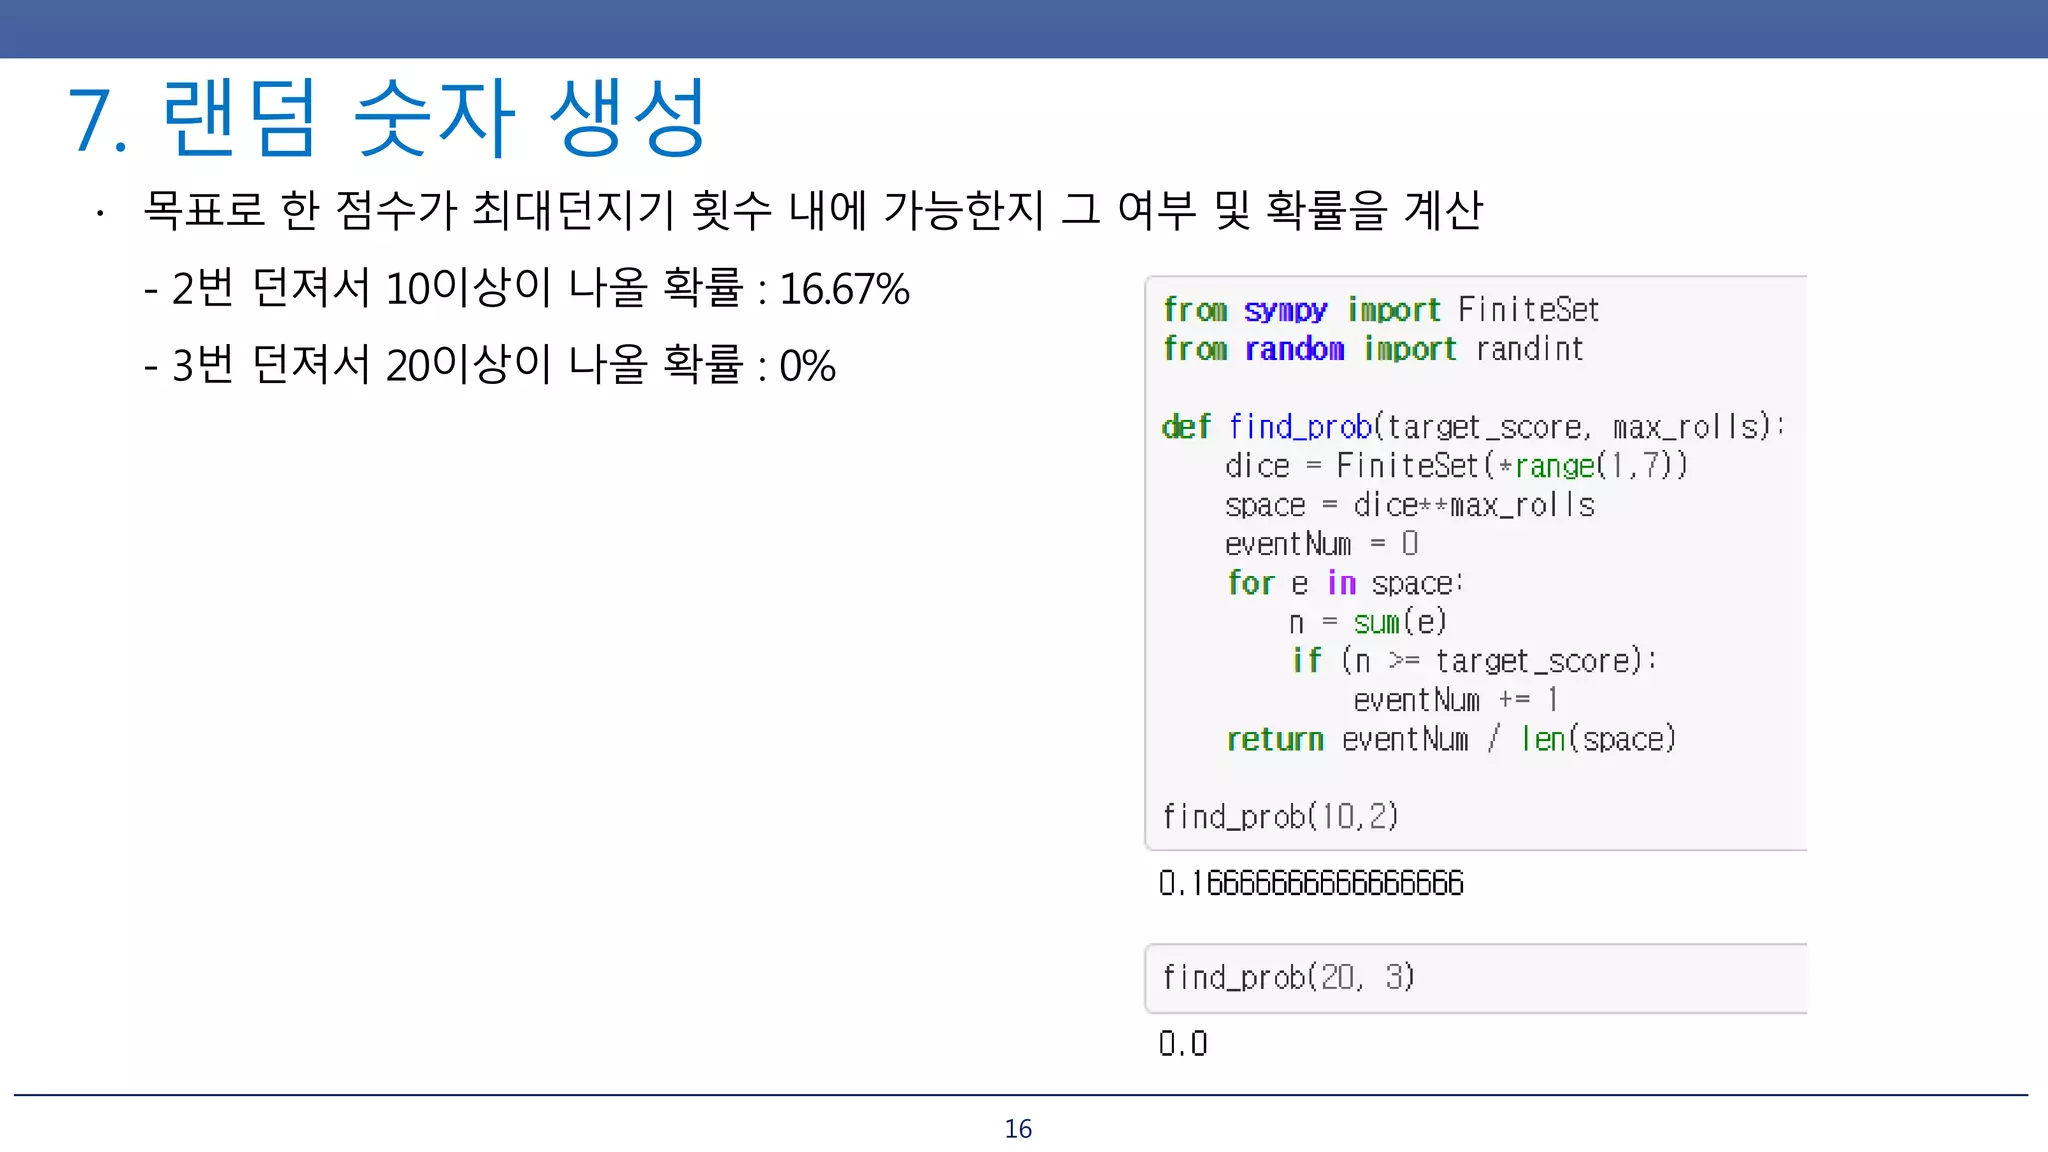
Task: Click the page number 16
Action: (1018, 1129)
